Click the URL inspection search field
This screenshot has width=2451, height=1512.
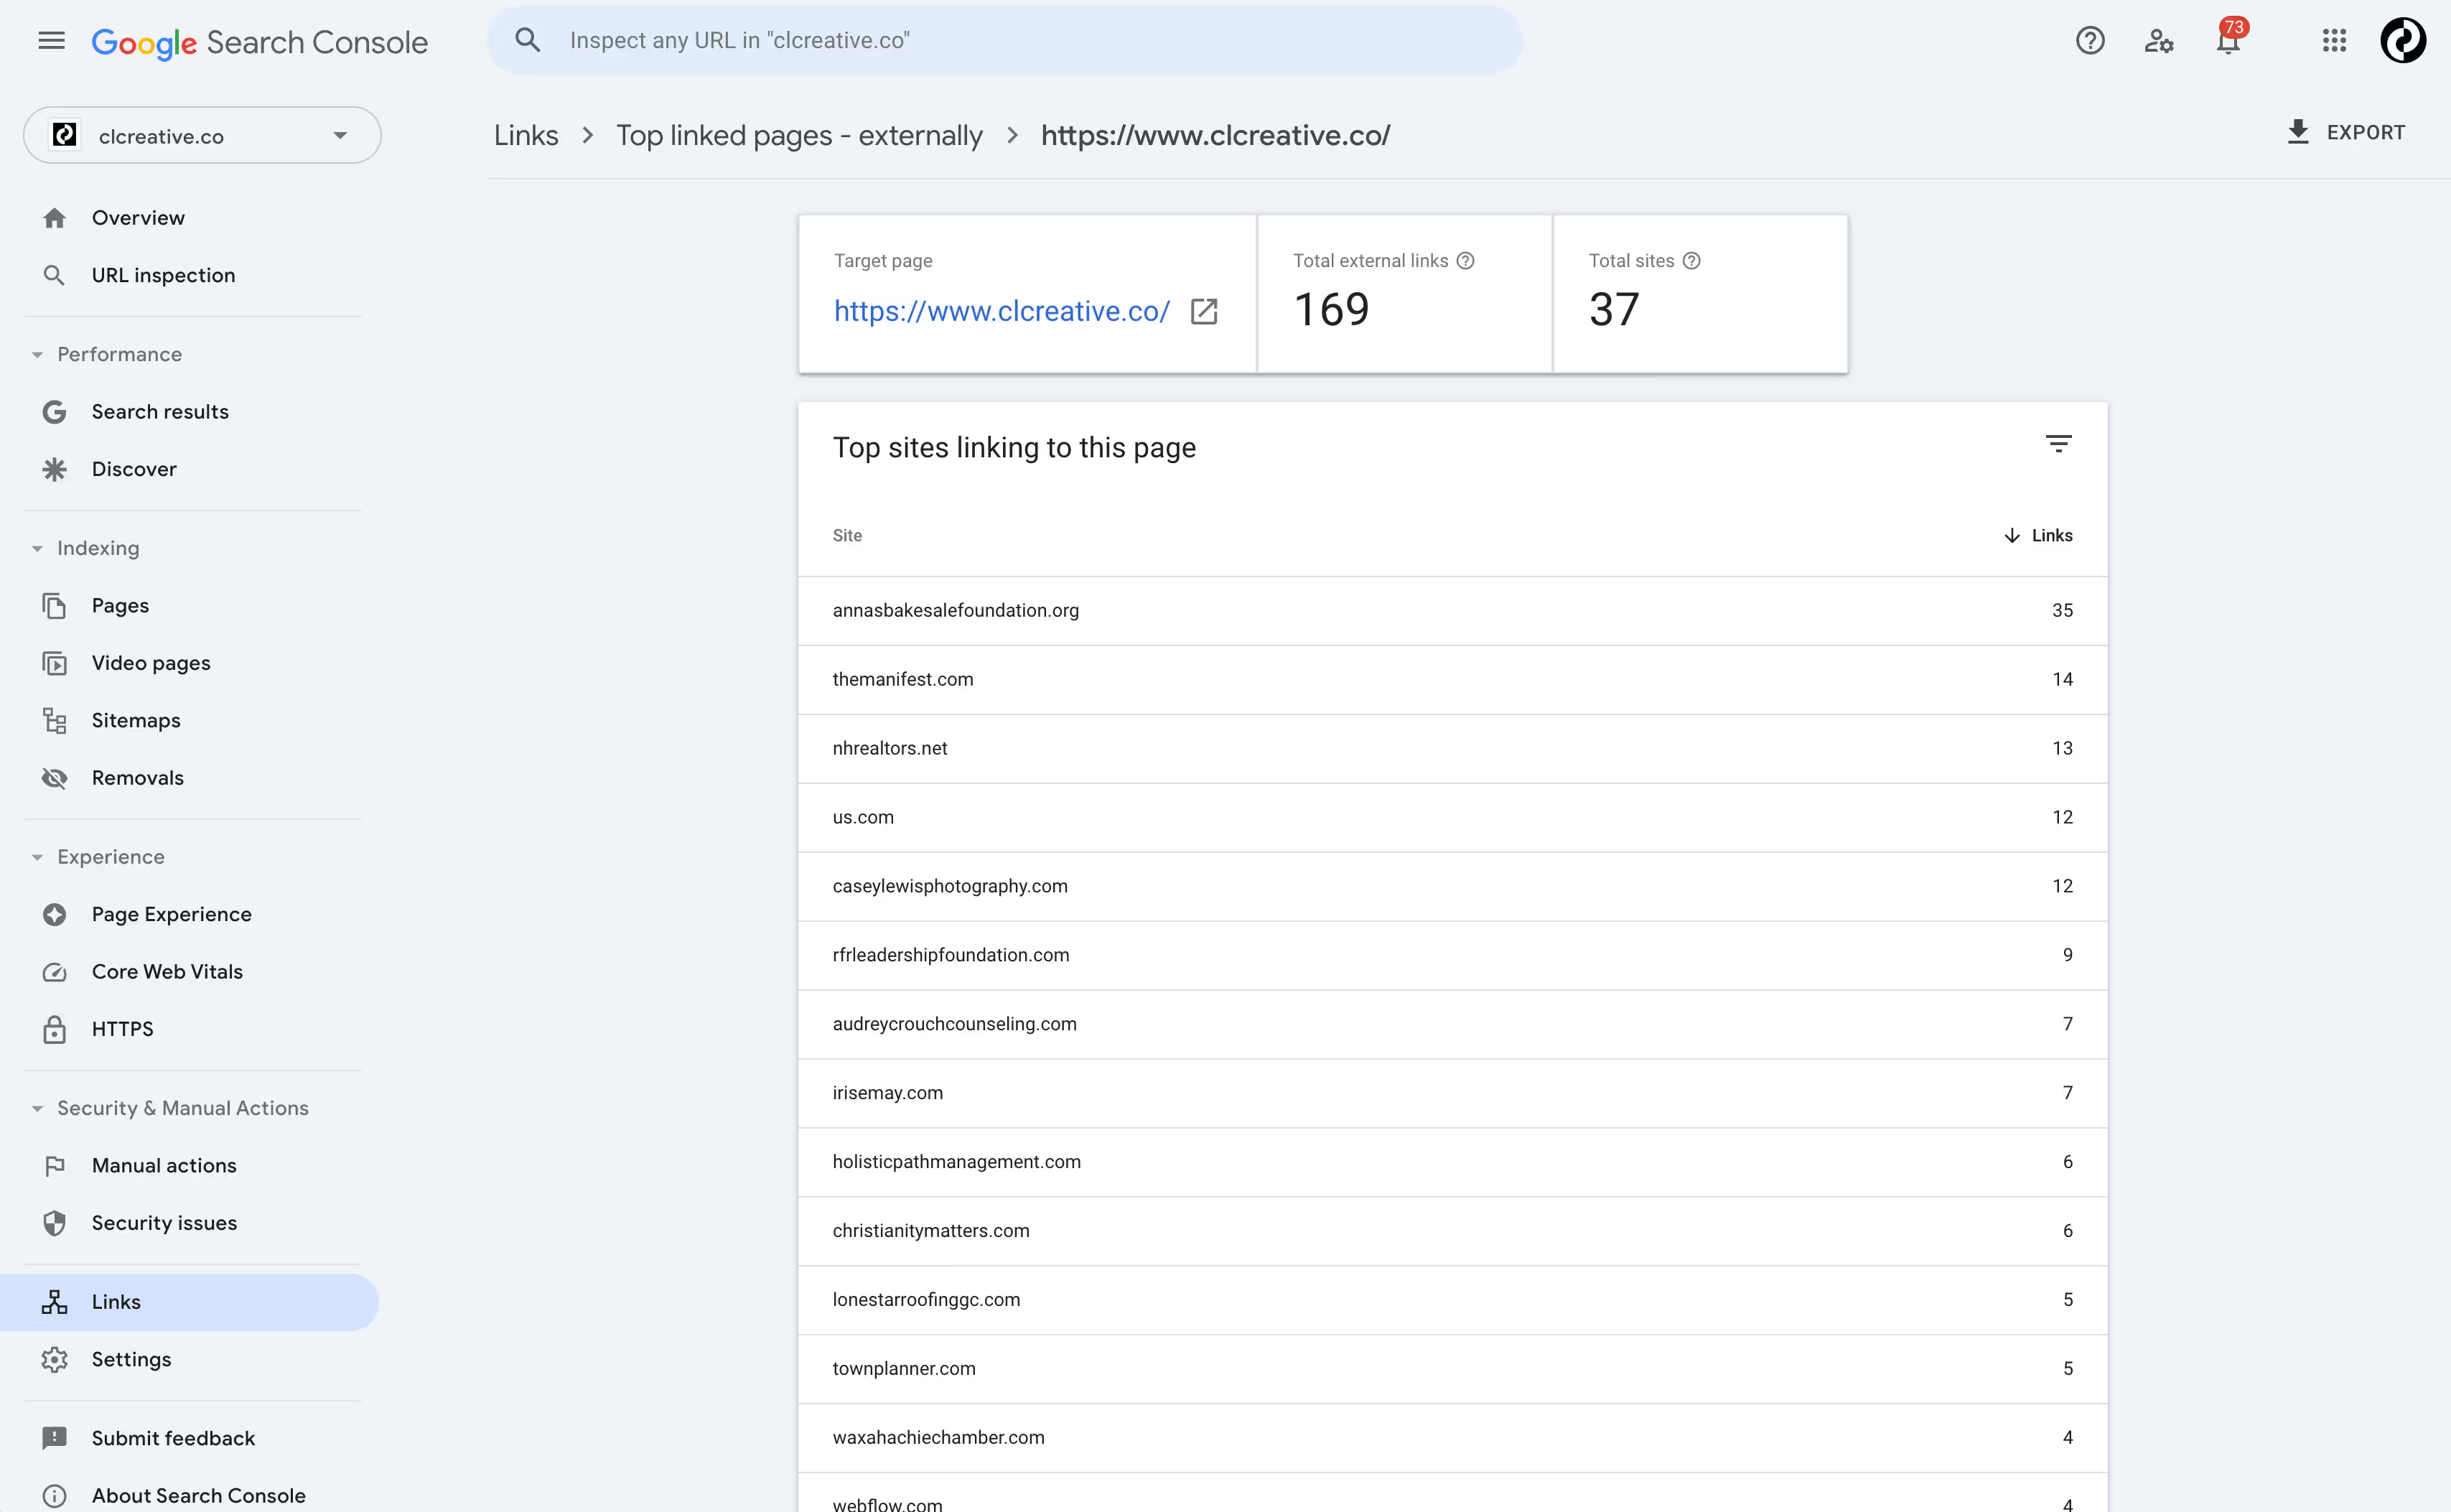click(1005, 40)
